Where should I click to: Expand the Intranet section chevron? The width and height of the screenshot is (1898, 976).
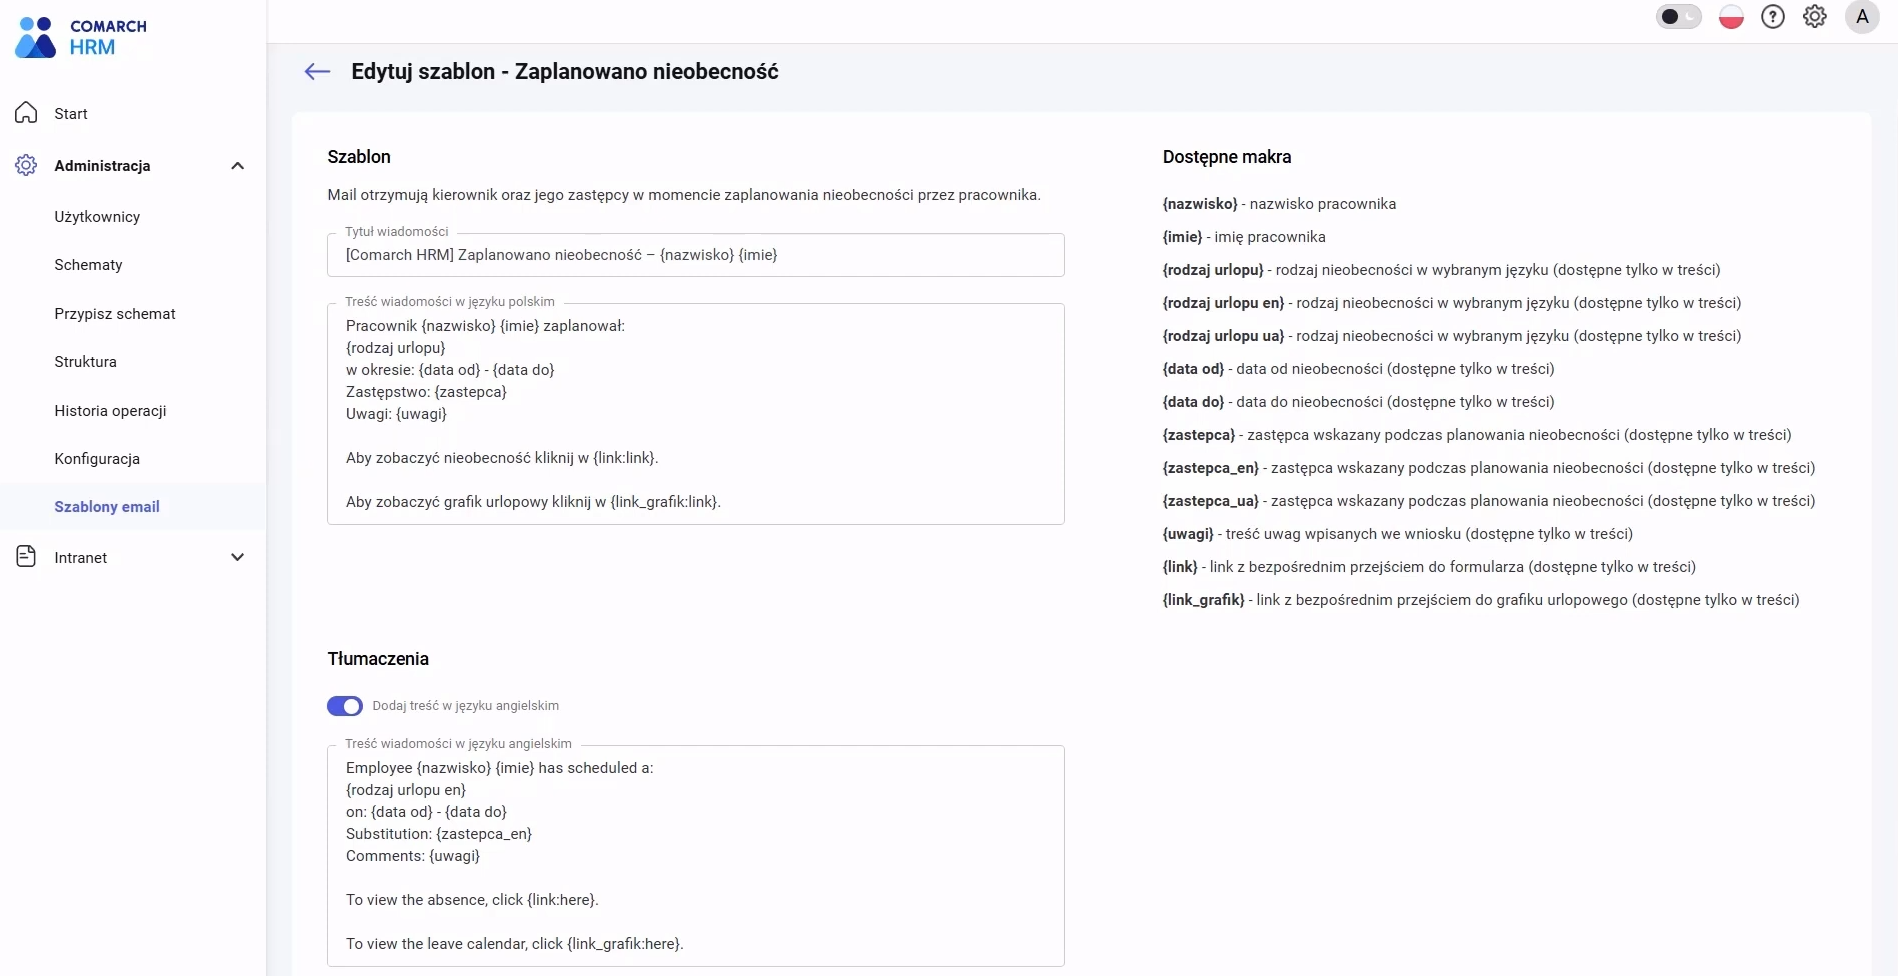pyautogui.click(x=237, y=557)
